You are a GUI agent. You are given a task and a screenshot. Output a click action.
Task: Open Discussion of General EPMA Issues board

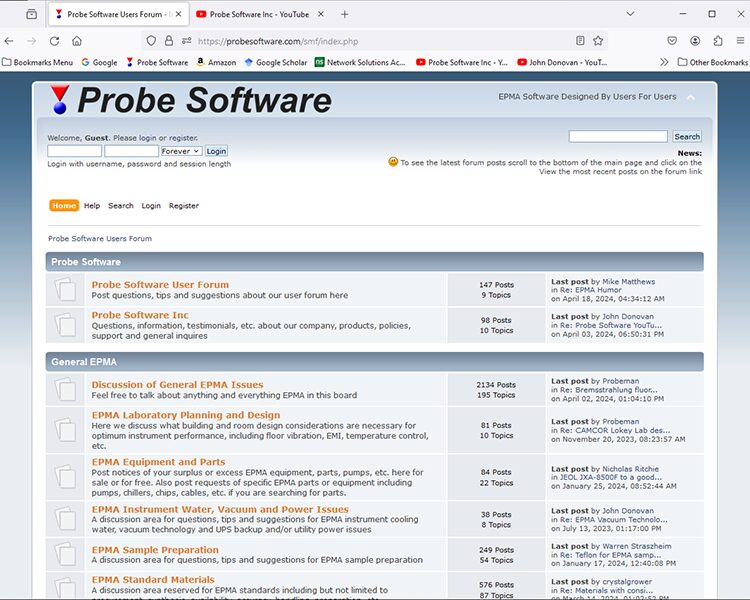[177, 385]
